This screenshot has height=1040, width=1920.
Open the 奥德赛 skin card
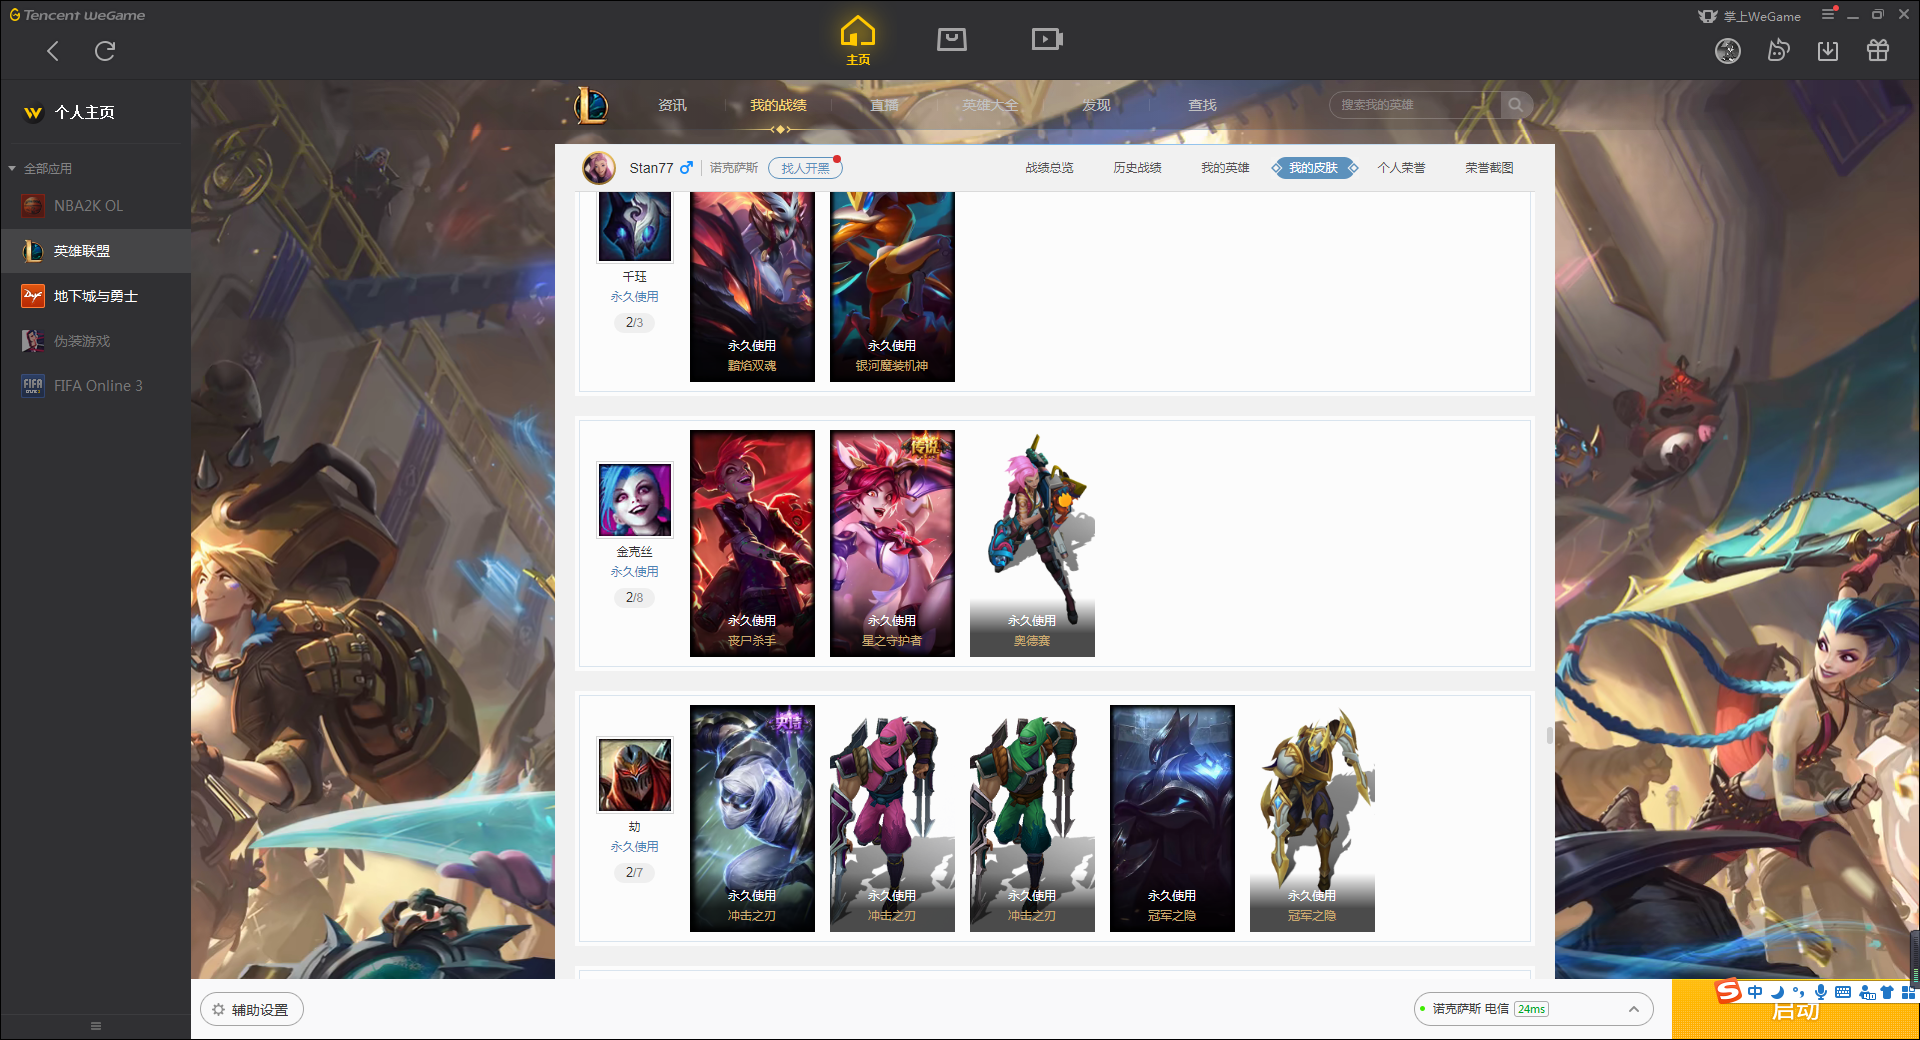[1032, 544]
